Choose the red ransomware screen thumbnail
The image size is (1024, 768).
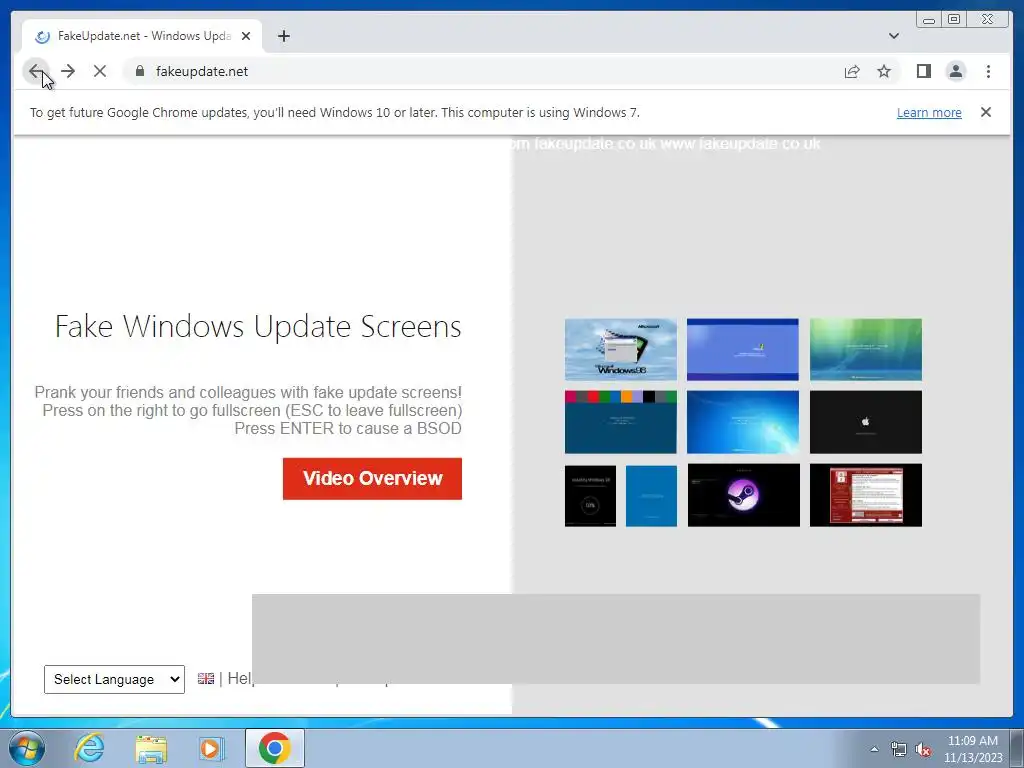tap(865, 495)
